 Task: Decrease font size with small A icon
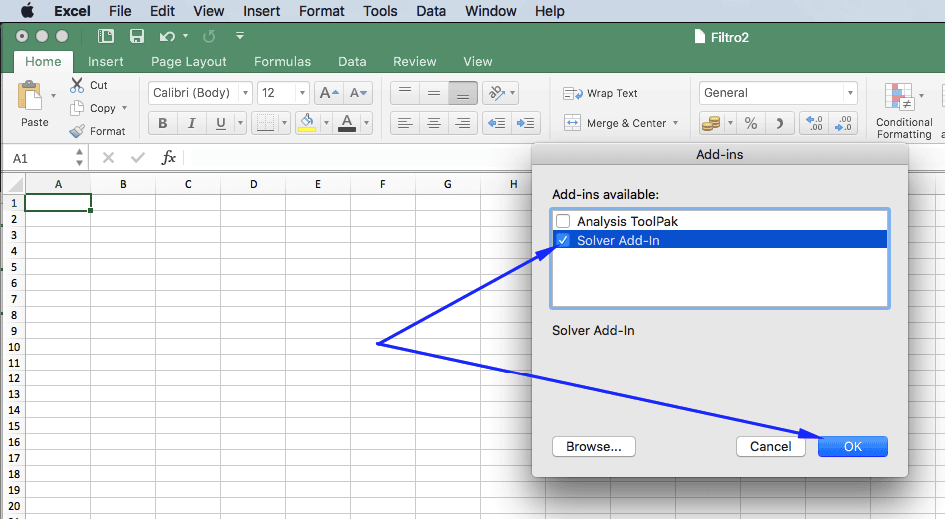point(358,93)
